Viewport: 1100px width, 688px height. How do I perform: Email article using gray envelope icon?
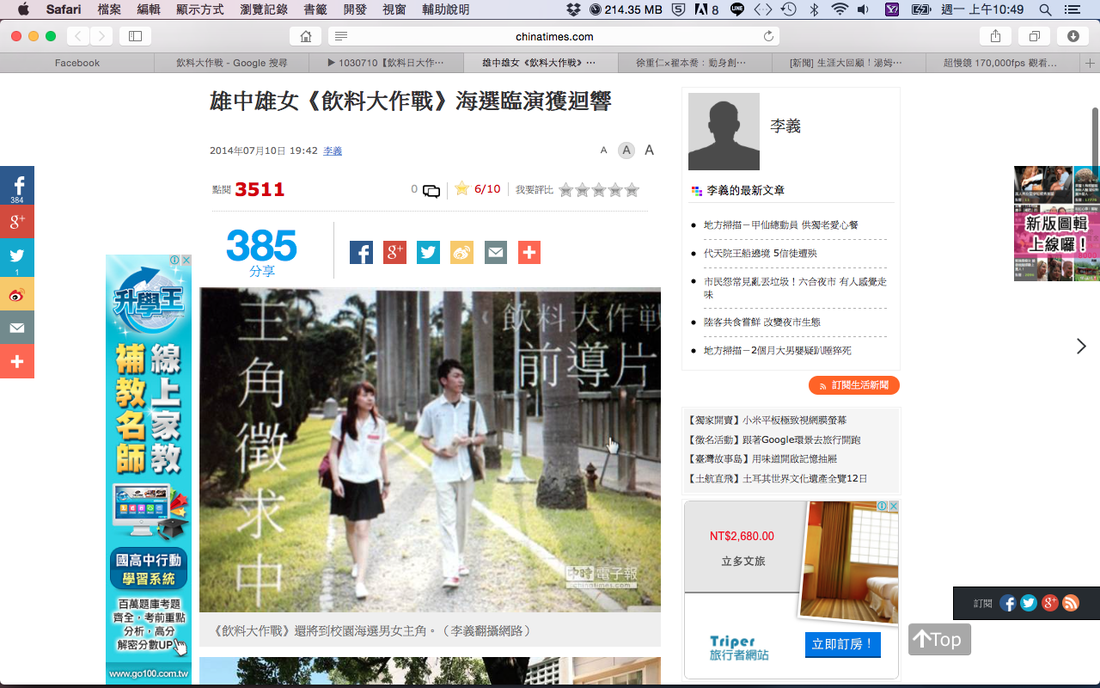click(x=495, y=252)
